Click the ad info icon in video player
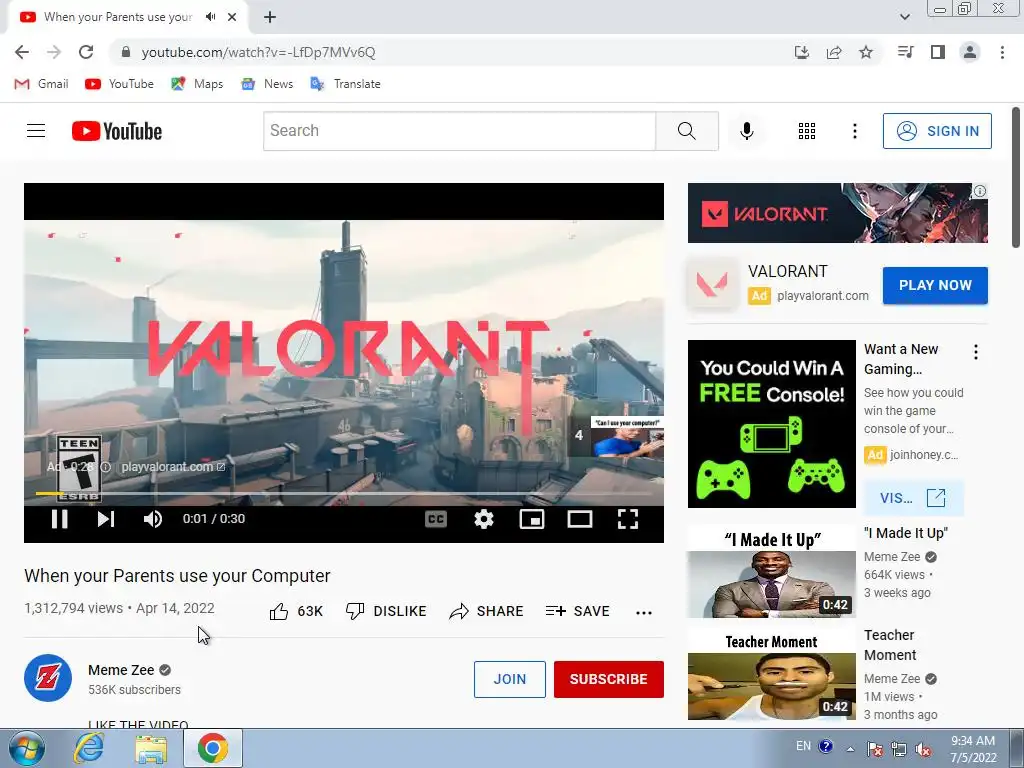1024x768 pixels. point(105,467)
